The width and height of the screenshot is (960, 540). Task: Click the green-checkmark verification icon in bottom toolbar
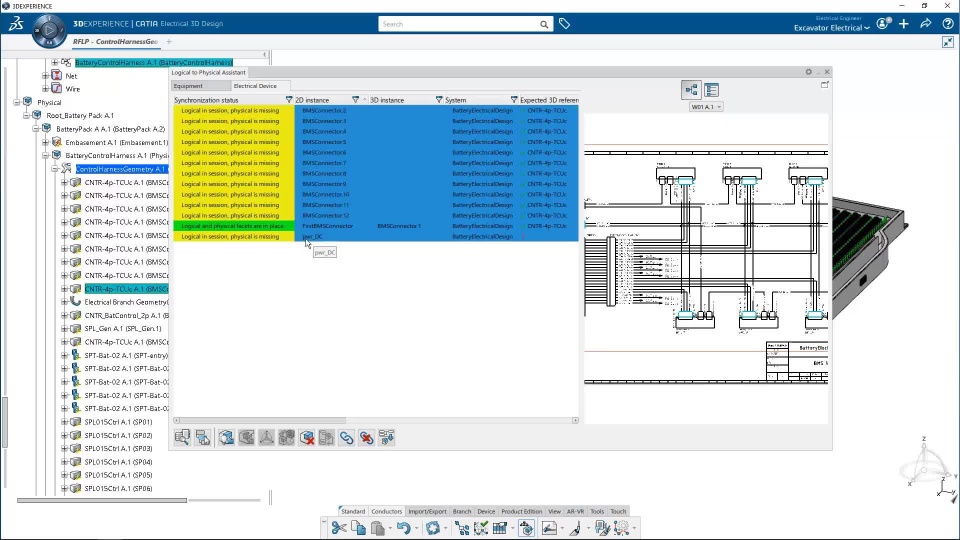[x=481, y=528]
